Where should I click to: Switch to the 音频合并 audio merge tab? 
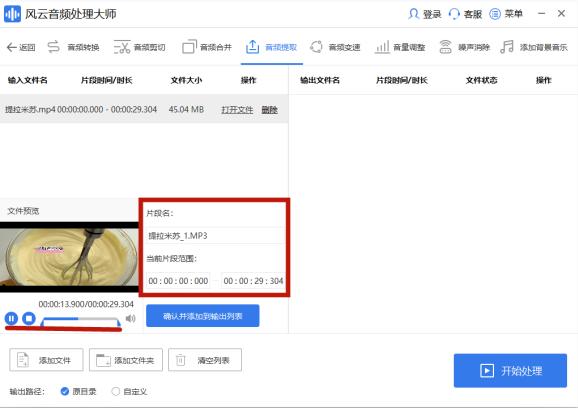[207, 47]
